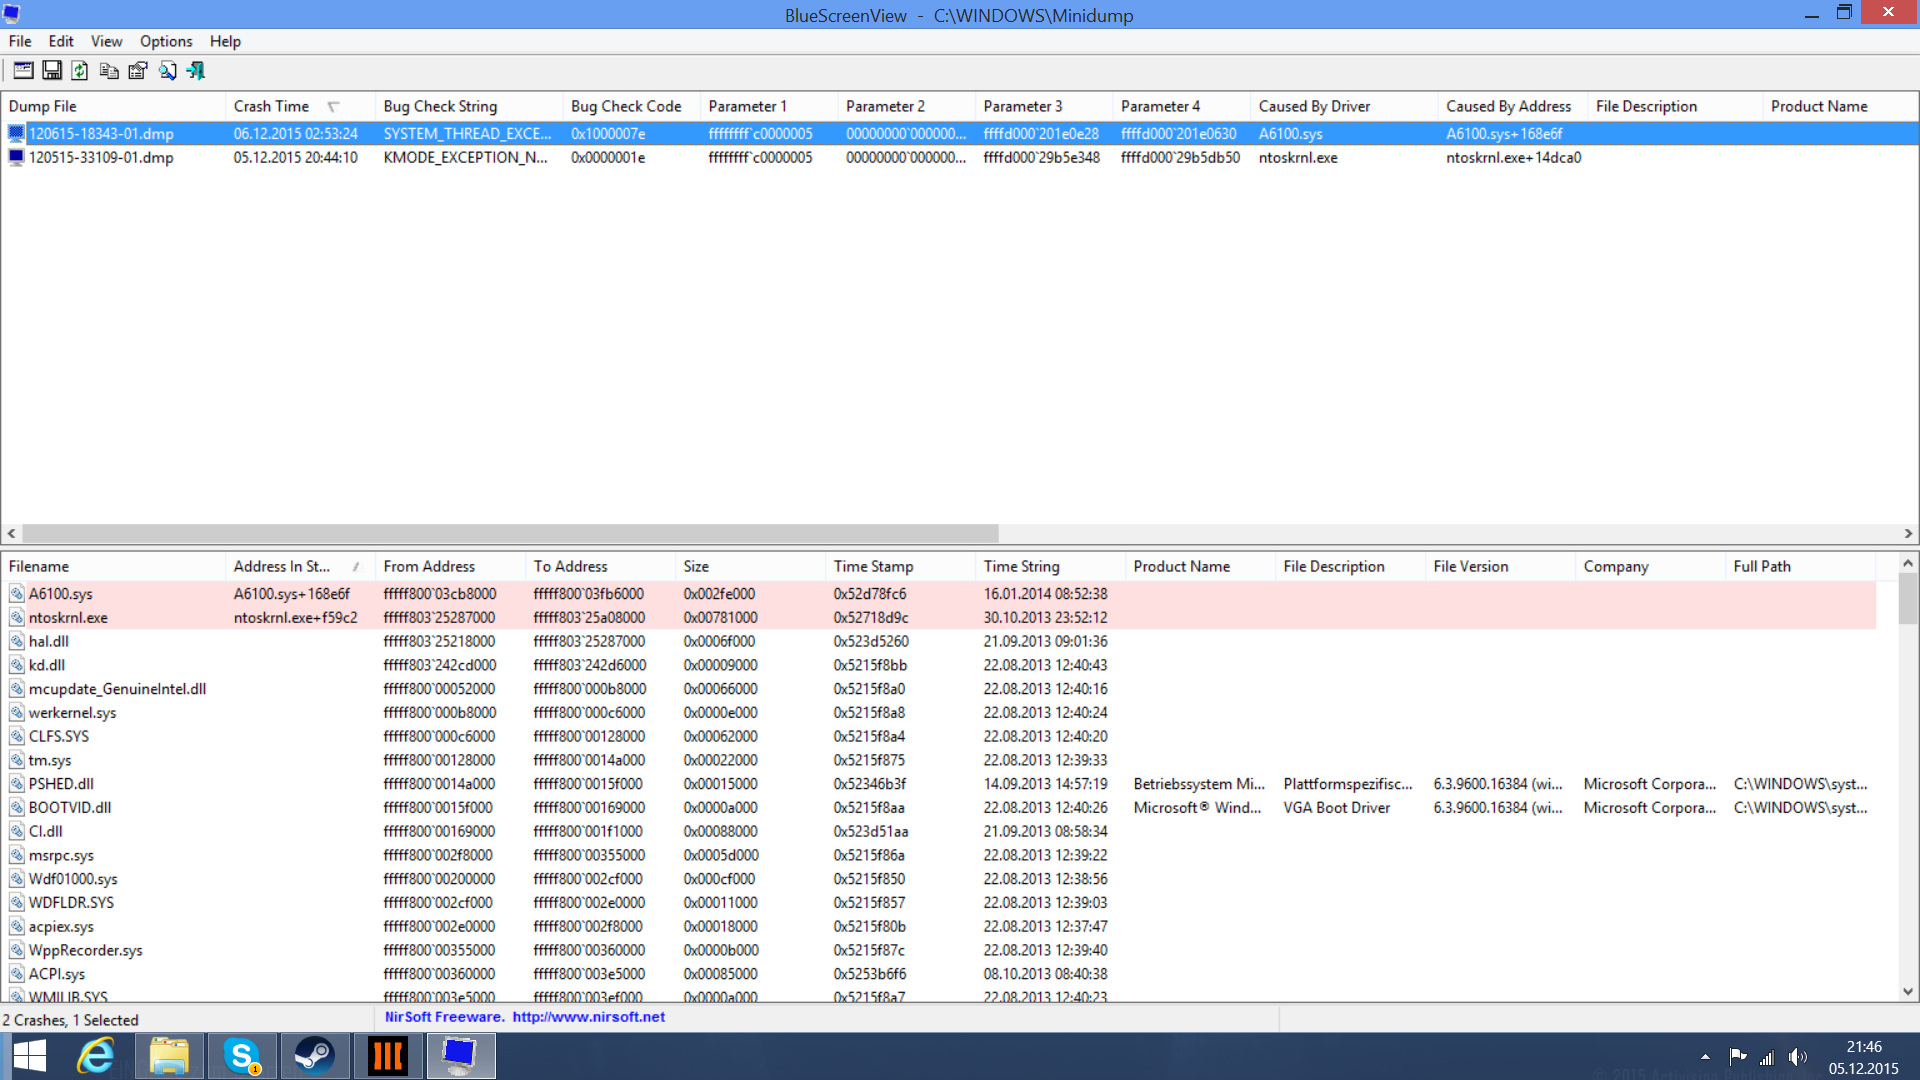Sort by Bug Check Code column header
Image resolution: width=1920 pixels, height=1080 pixels.
(626, 106)
